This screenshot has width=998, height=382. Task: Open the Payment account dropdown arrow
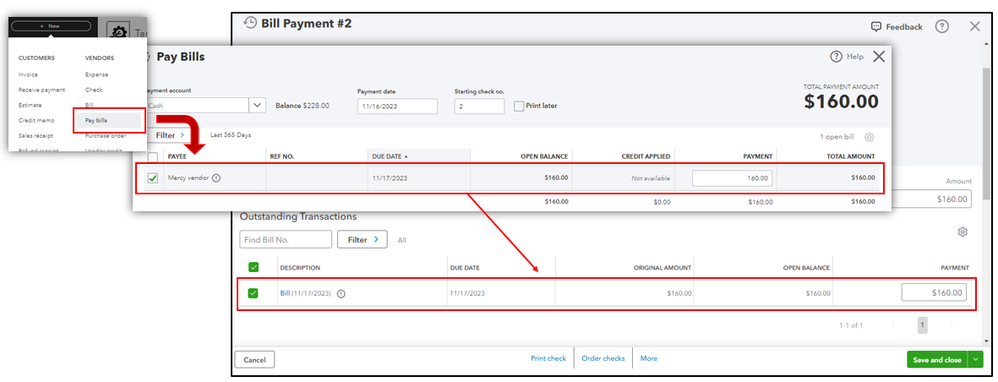(x=257, y=106)
